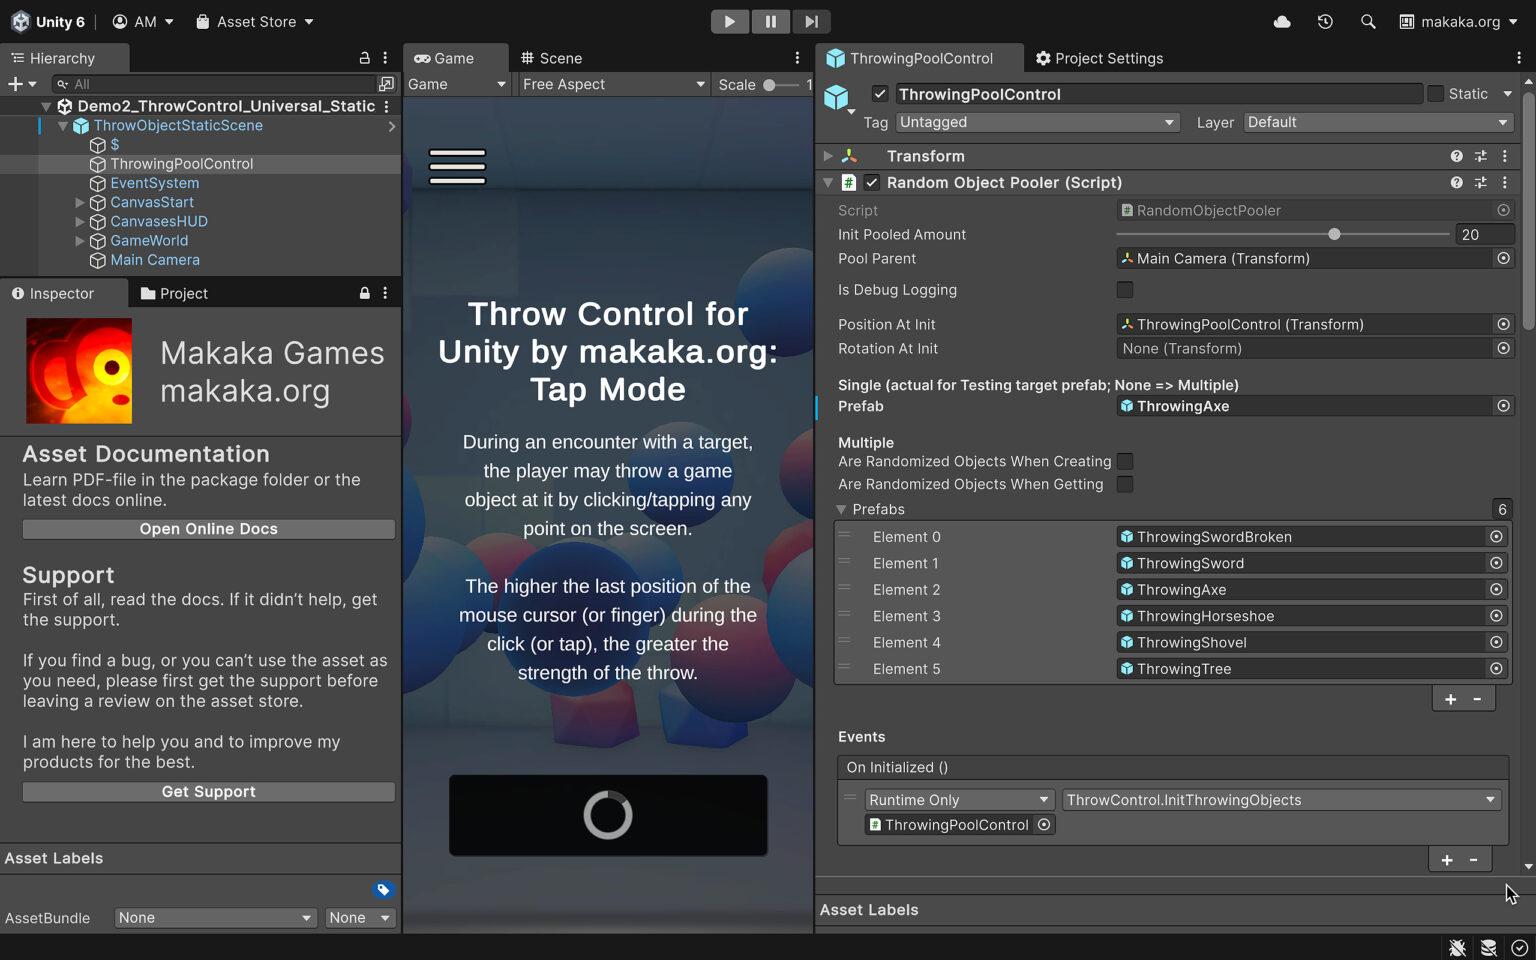Click the global search magnifier icon
The image size is (1536, 960).
tap(1368, 21)
